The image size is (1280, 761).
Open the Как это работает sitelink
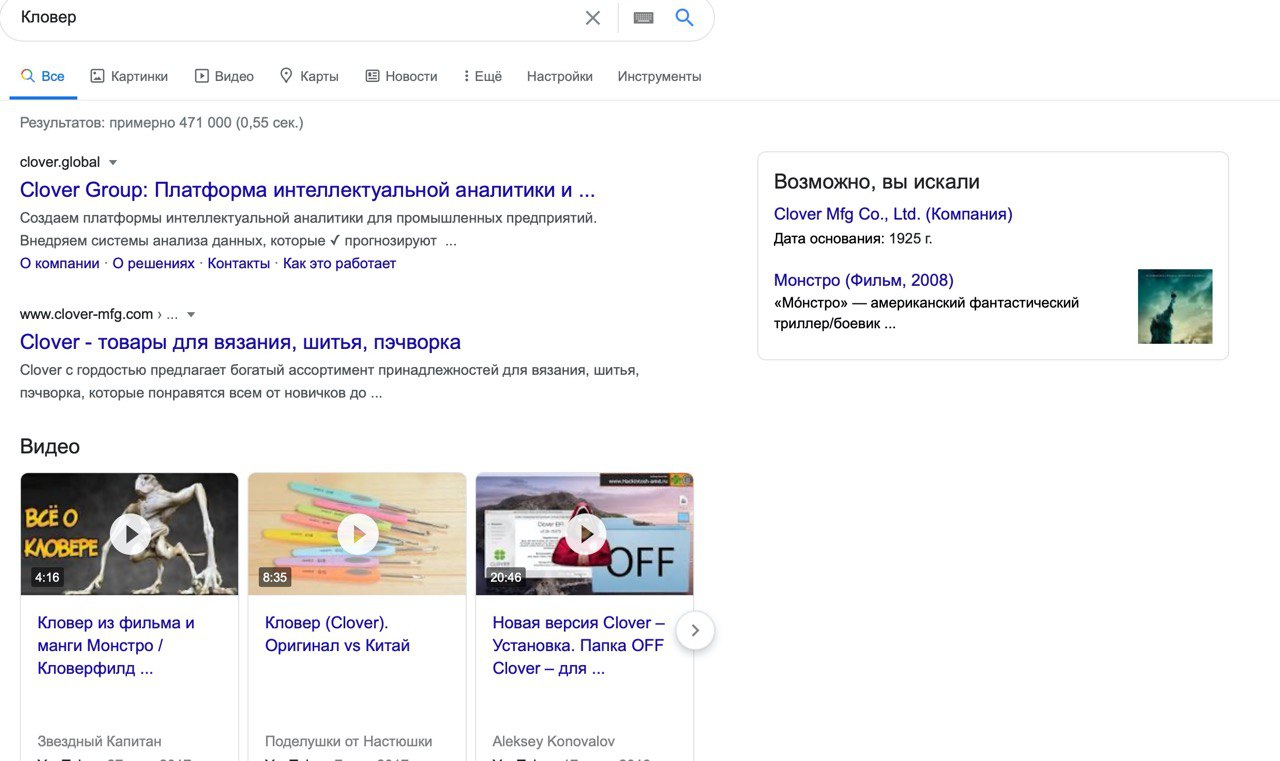340,263
